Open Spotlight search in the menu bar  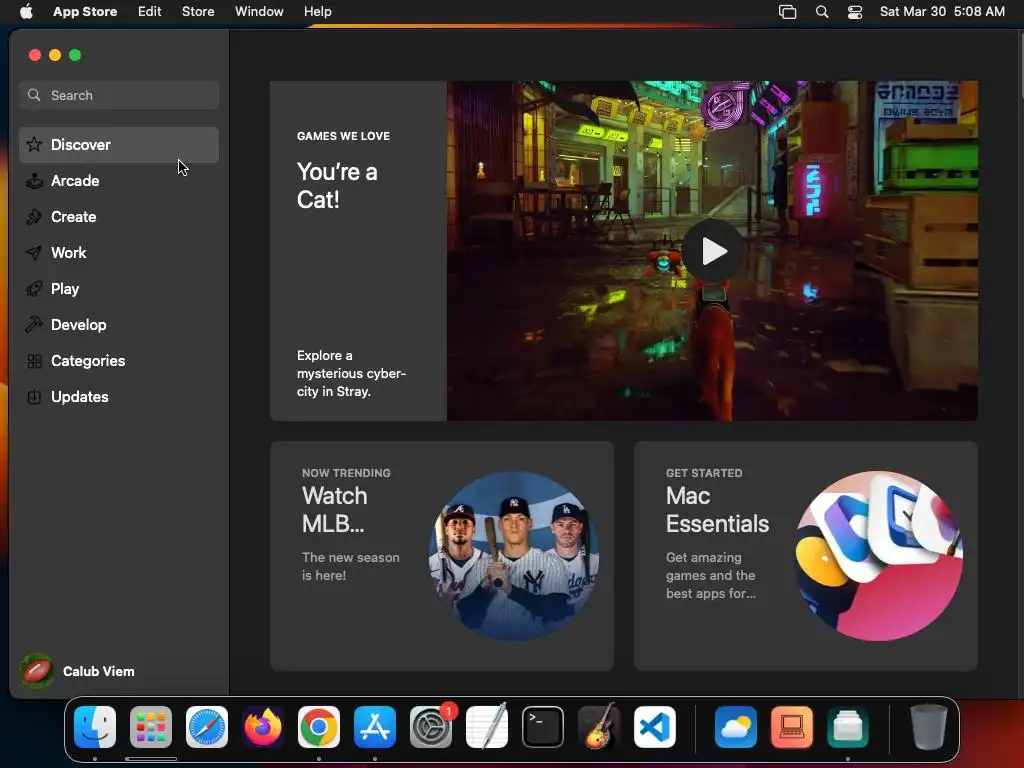pyautogui.click(x=822, y=12)
